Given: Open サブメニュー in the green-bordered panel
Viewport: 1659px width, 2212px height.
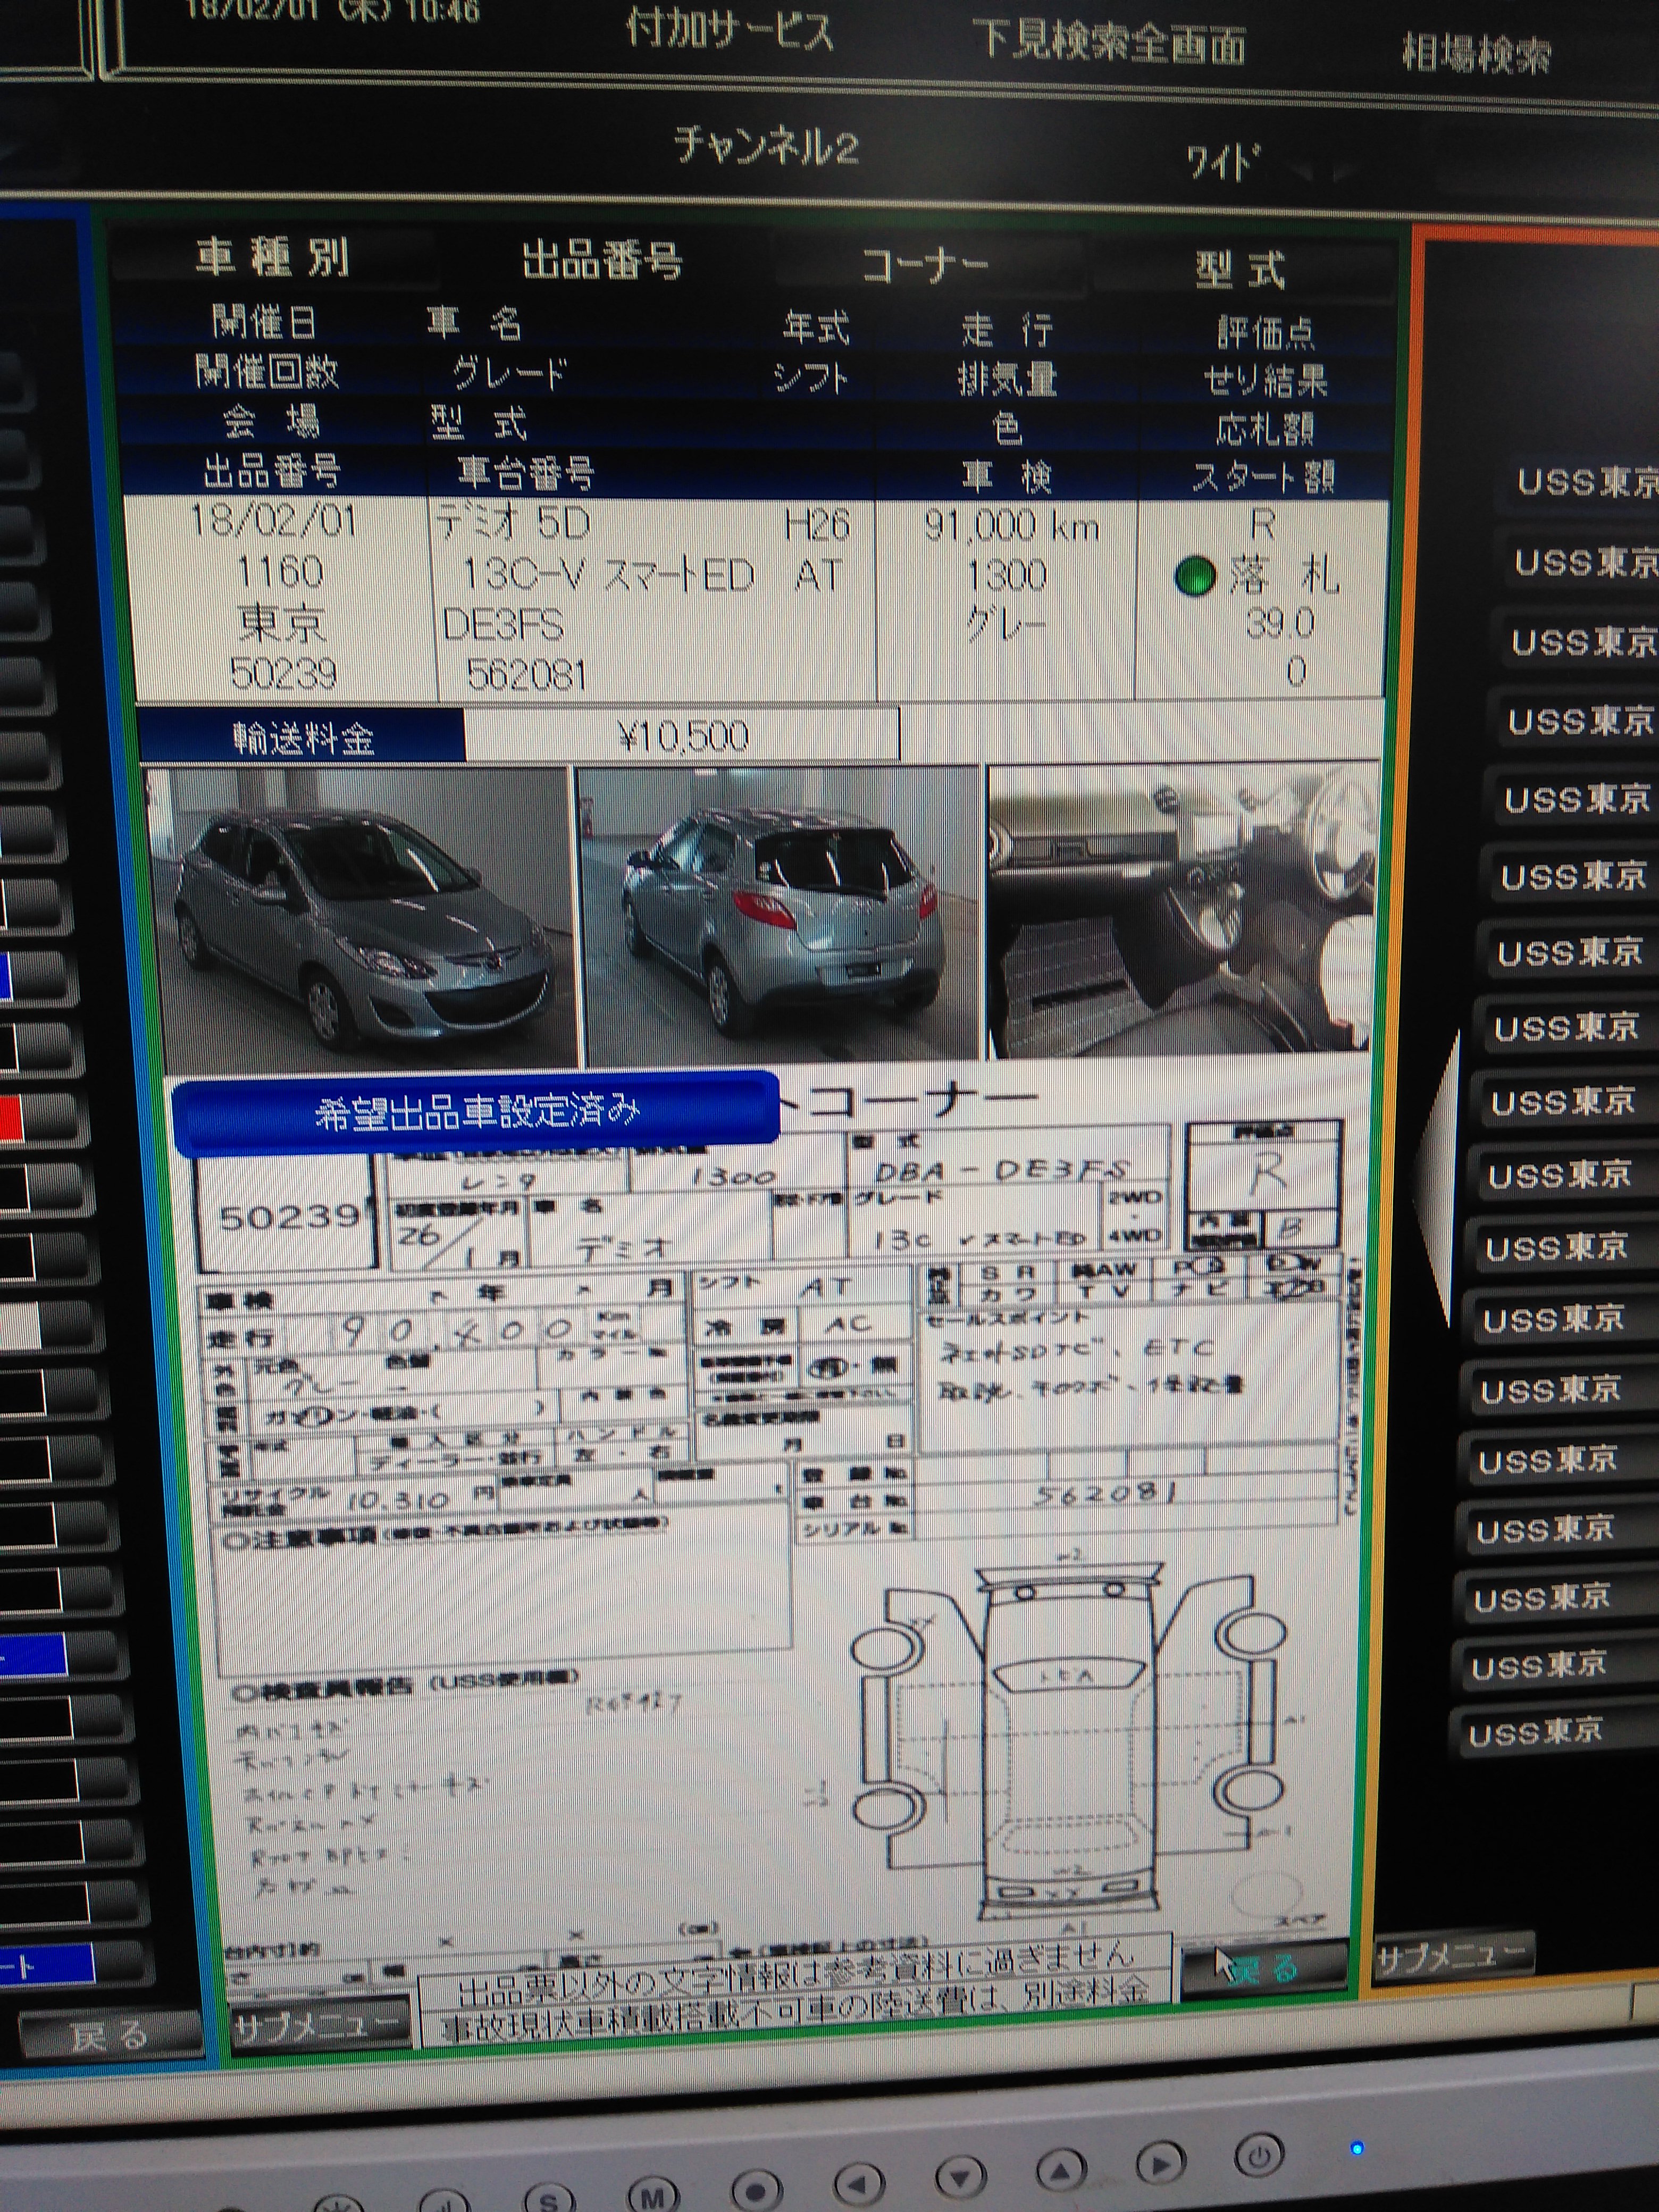Looking at the screenshot, I should click(x=318, y=2024).
